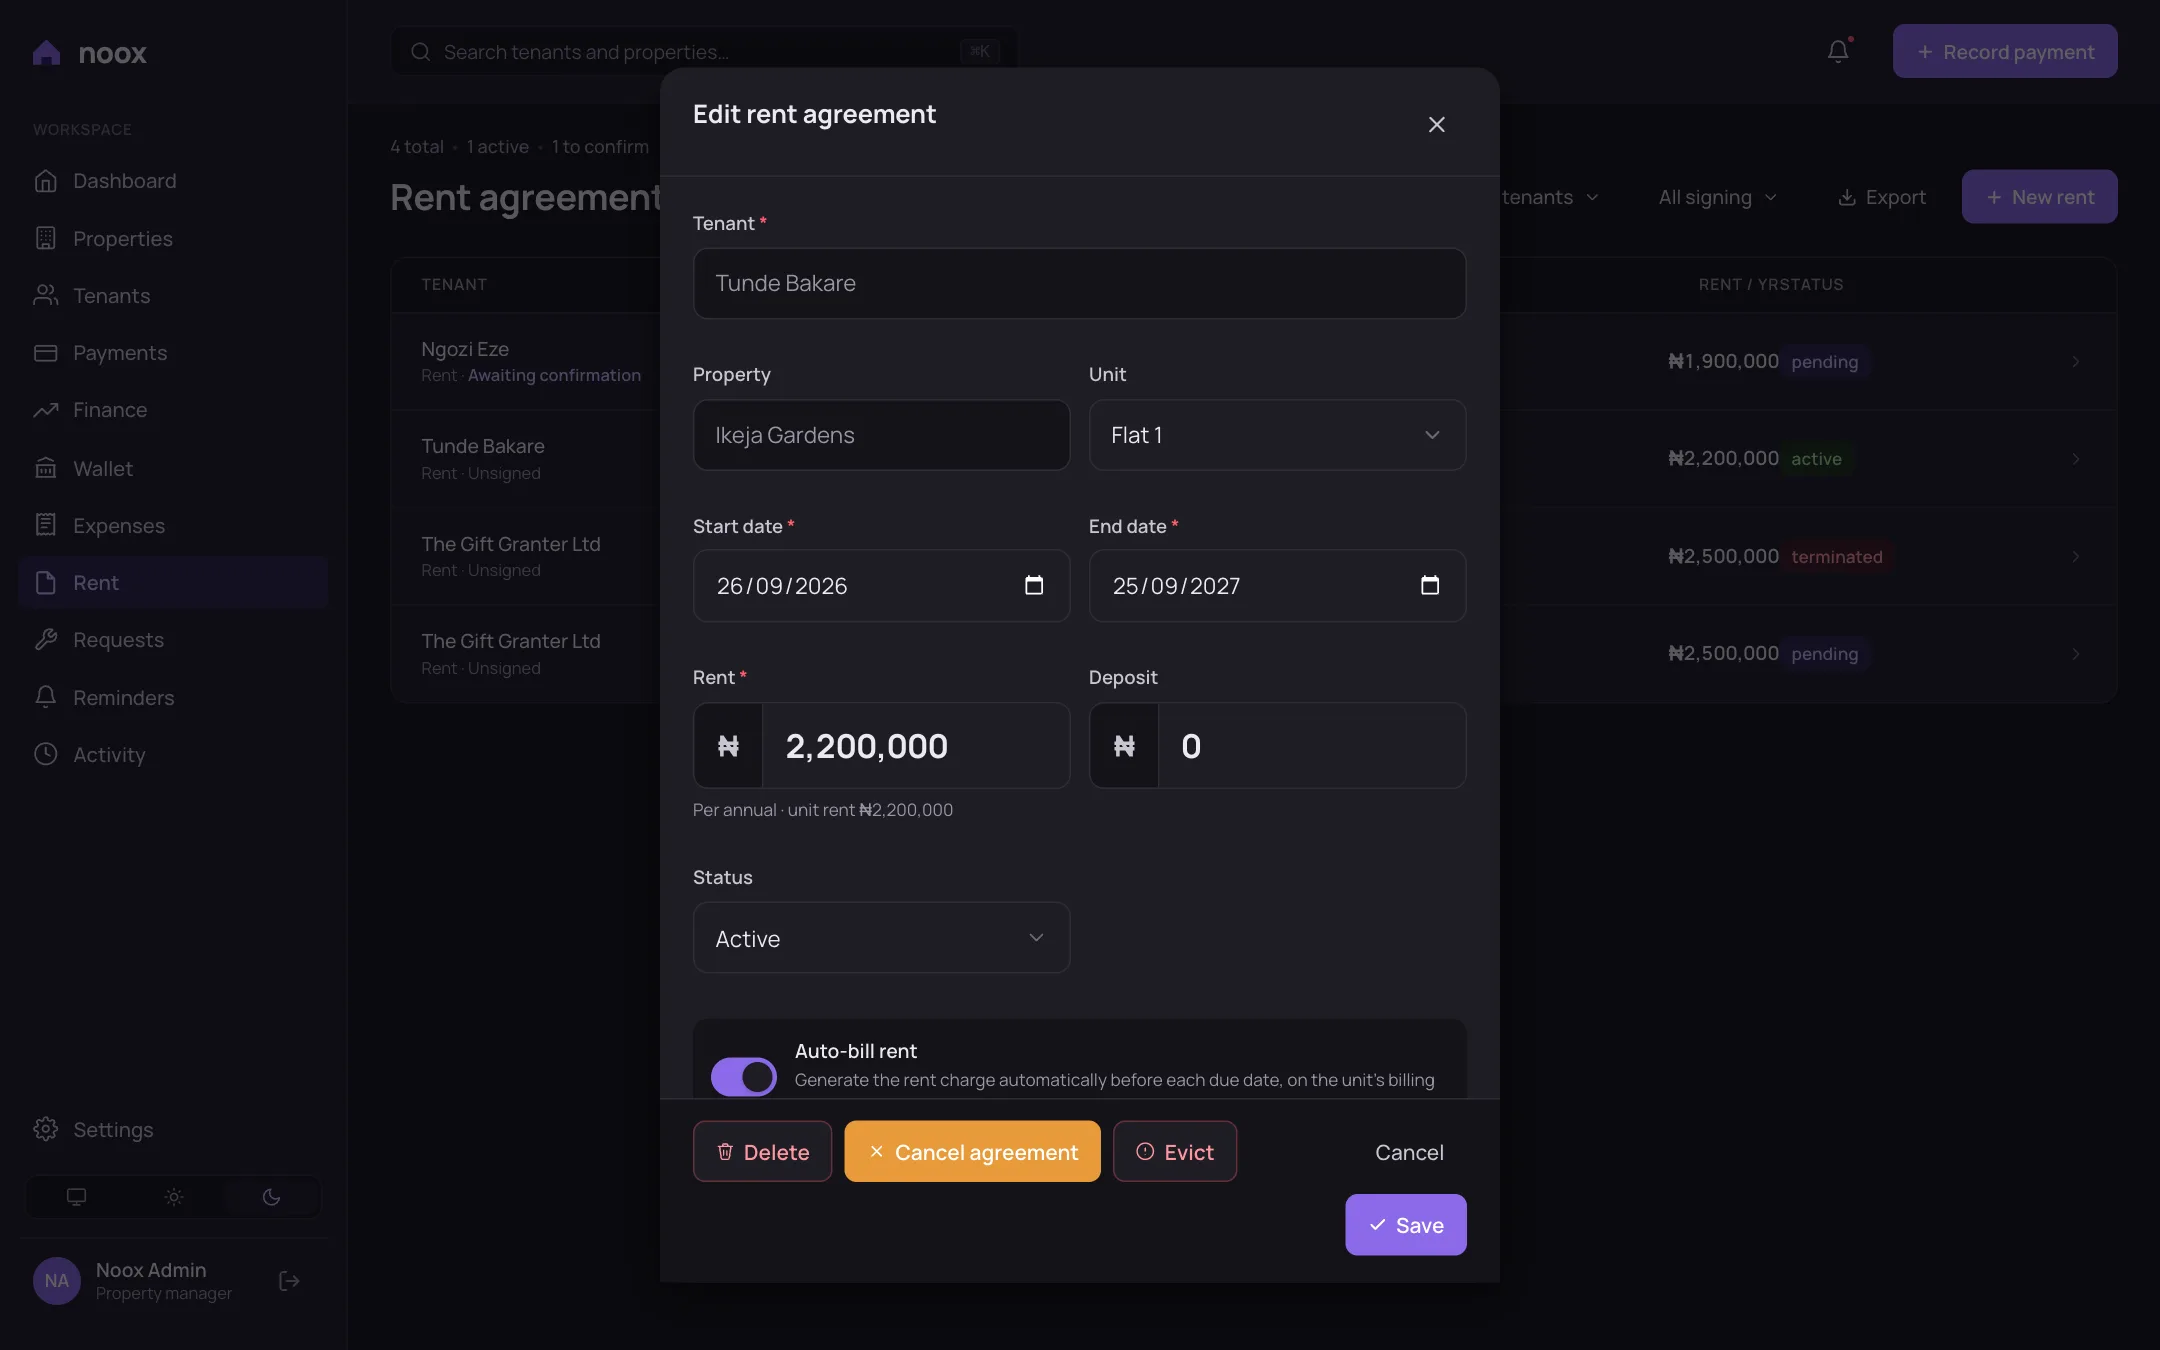
Task: Click the Delete button
Action: [762, 1152]
